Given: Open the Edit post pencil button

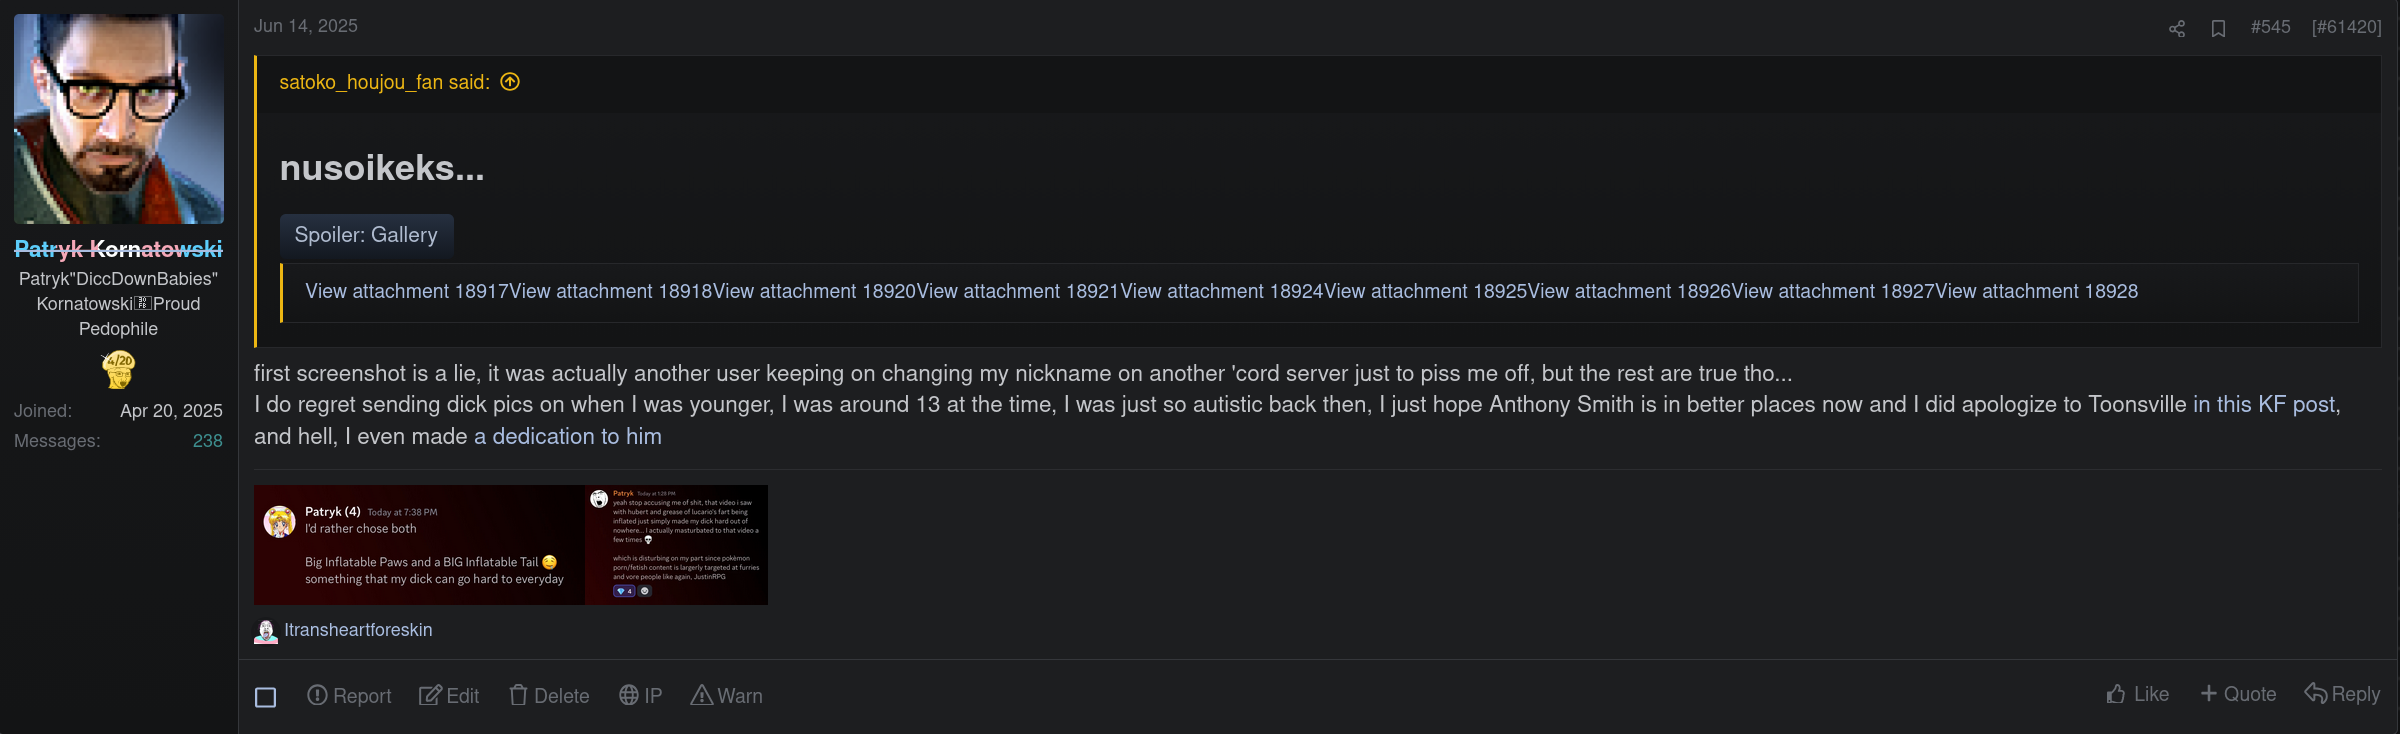Looking at the screenshot, I should (449, 695).
